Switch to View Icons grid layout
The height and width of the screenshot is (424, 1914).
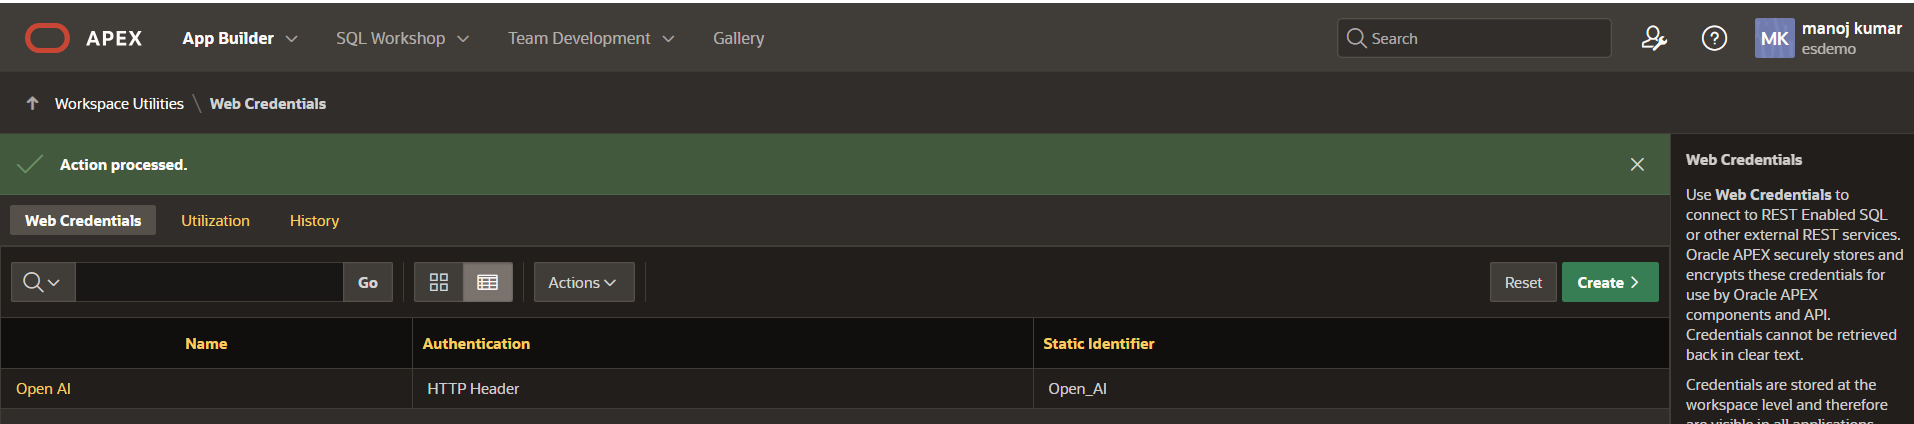pos(439,282)
